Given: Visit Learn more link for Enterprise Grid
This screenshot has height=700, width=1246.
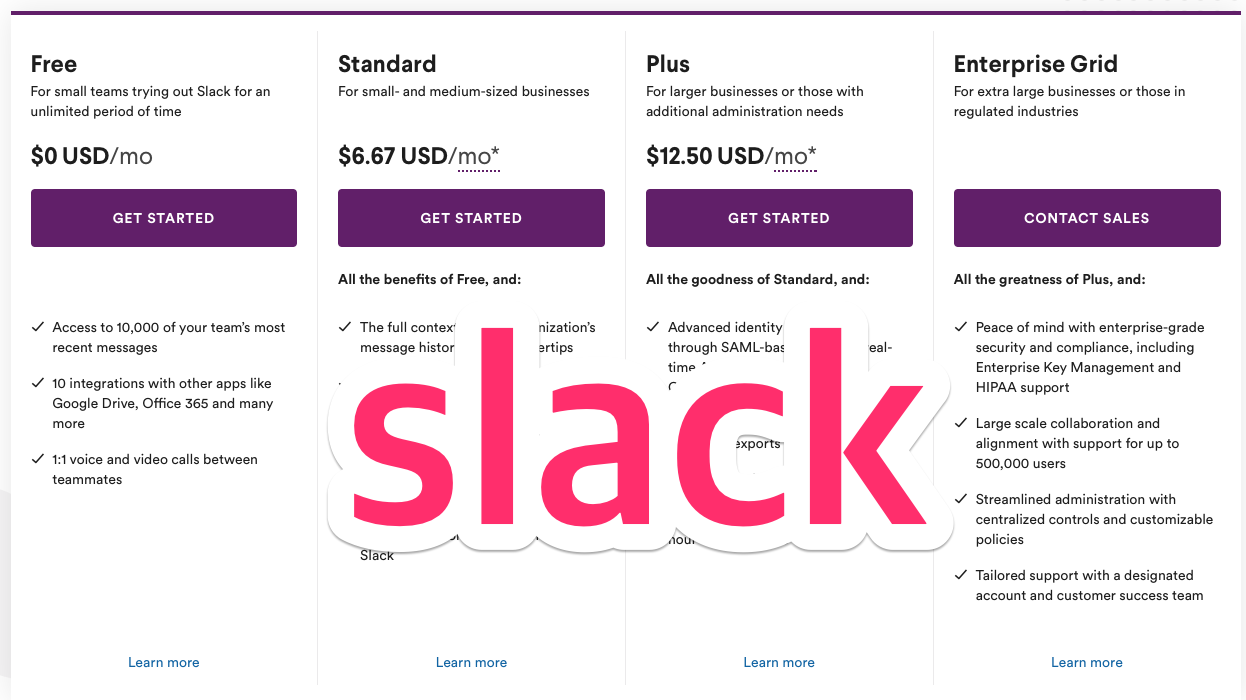Looking at the screenshot, I should click(x=1087, y=662).
